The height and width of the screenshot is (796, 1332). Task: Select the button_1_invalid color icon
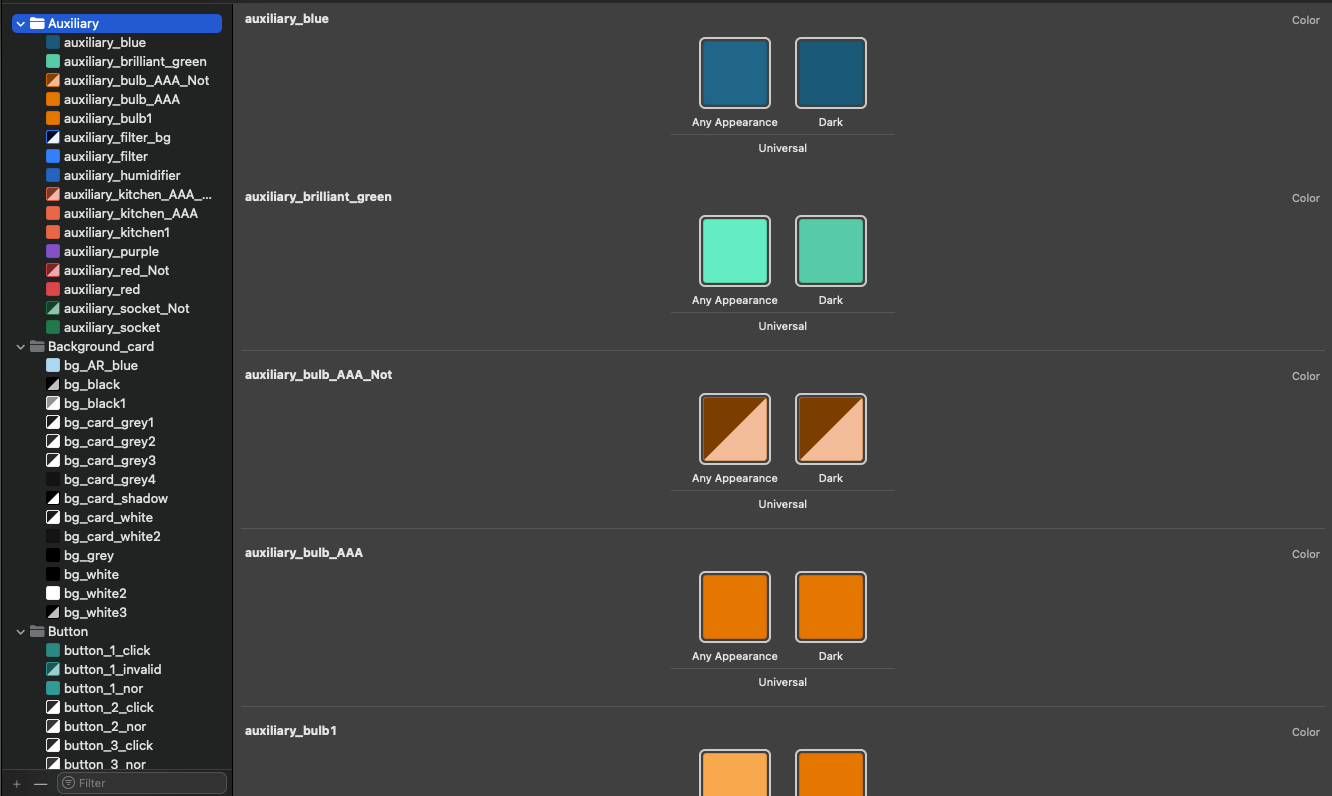53,670
